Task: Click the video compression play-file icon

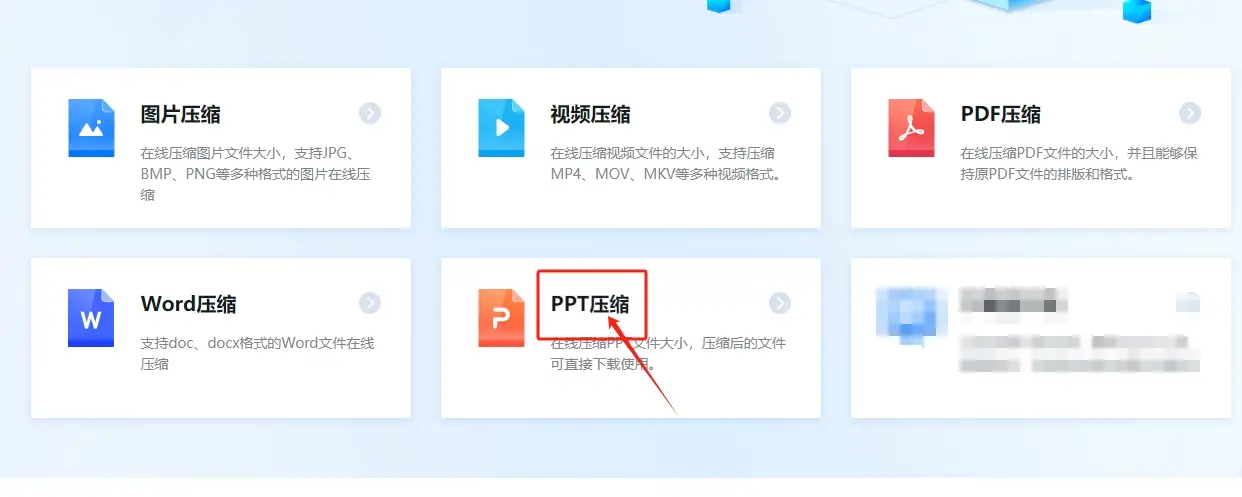Action: click(501, 128)
